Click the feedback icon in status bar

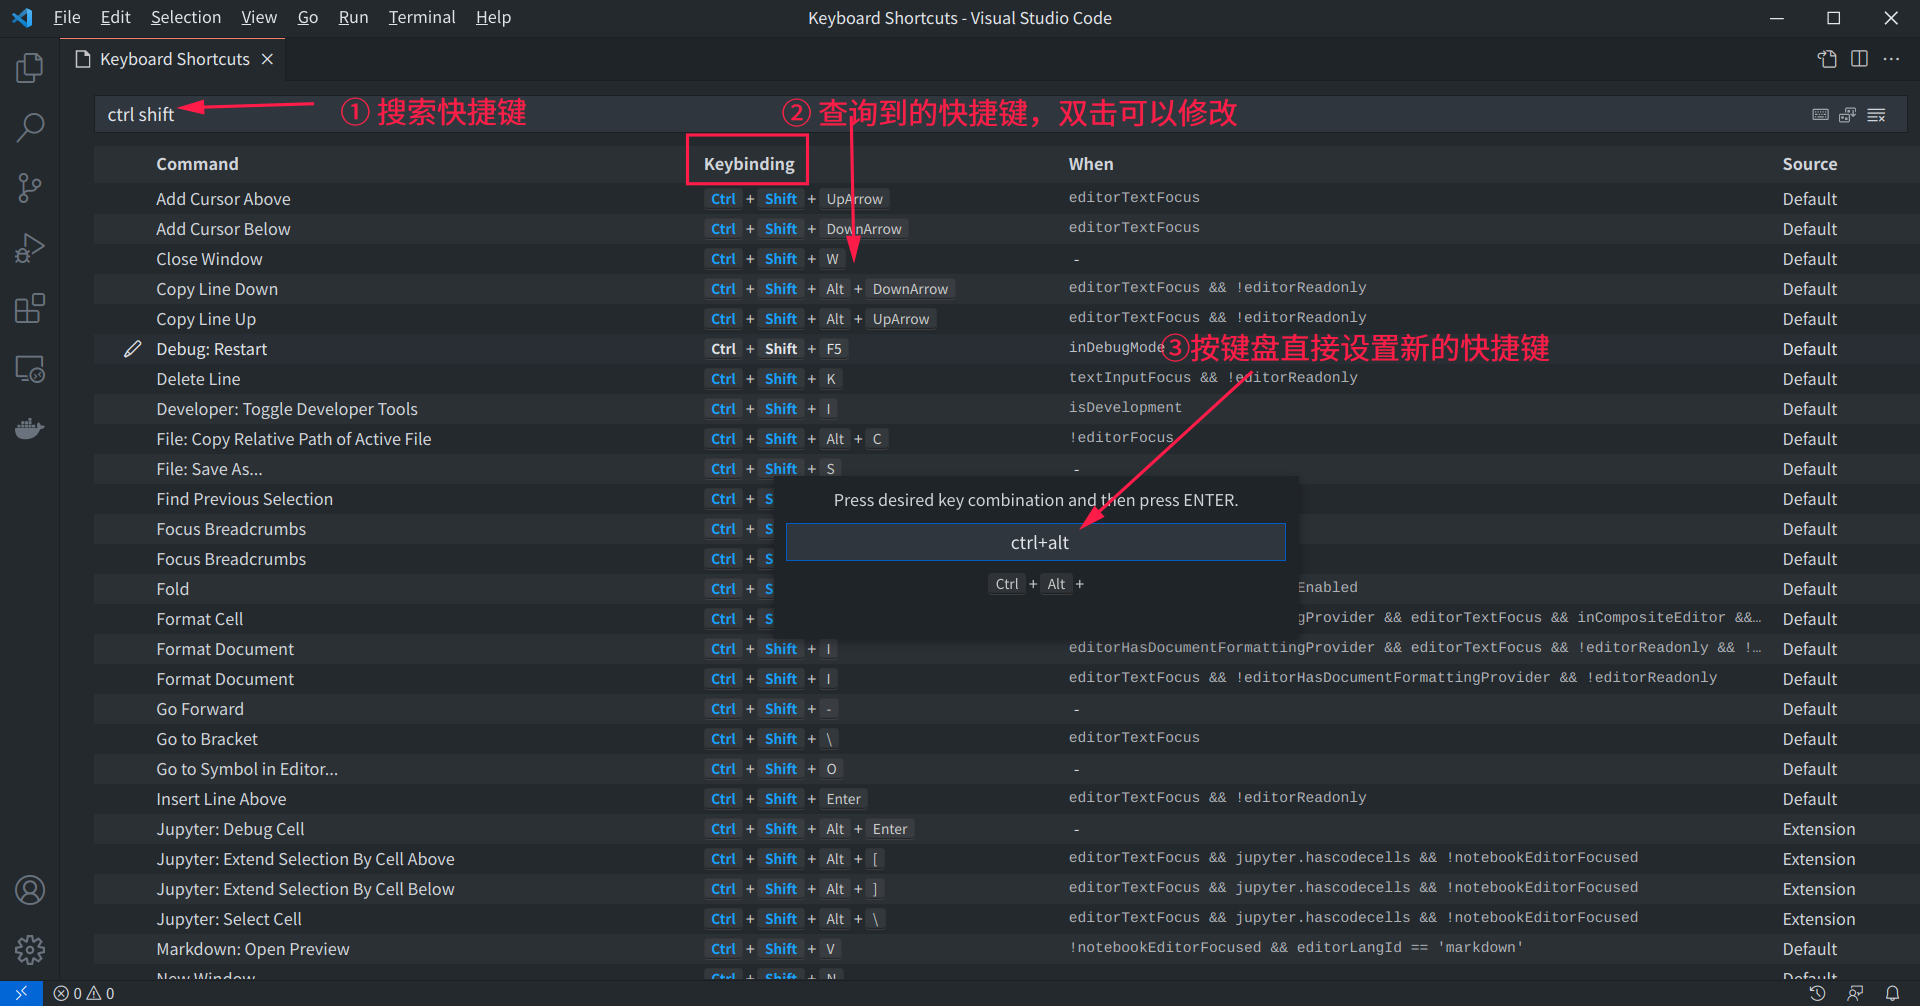point(1855,993)
